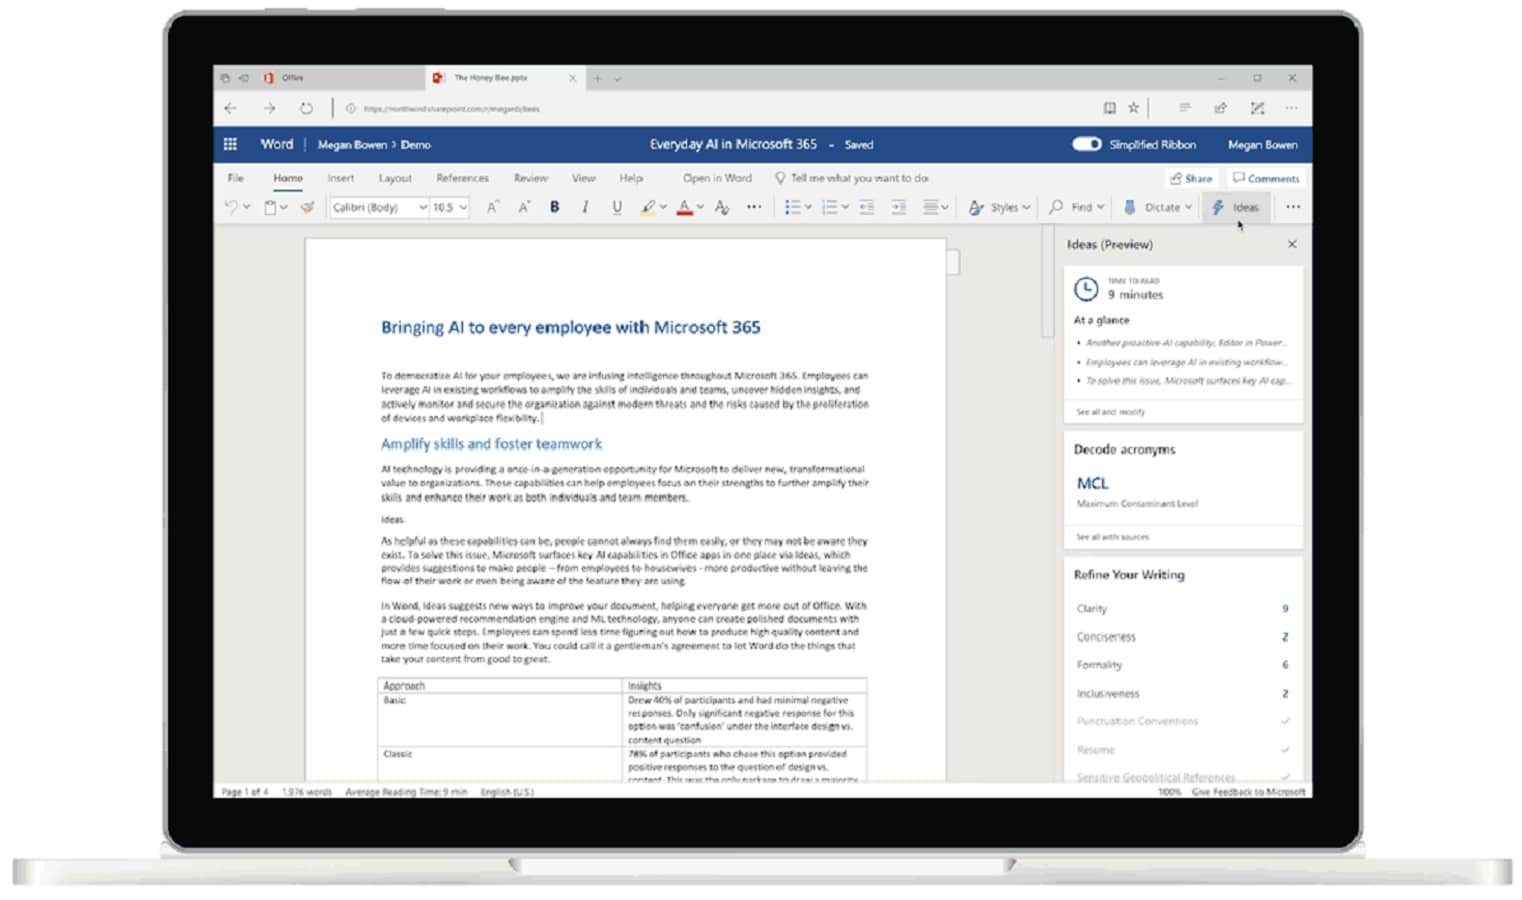Add page to favorites star icon
The width and height of the screenshot is (1522, 900).
tap(1133, 108)
